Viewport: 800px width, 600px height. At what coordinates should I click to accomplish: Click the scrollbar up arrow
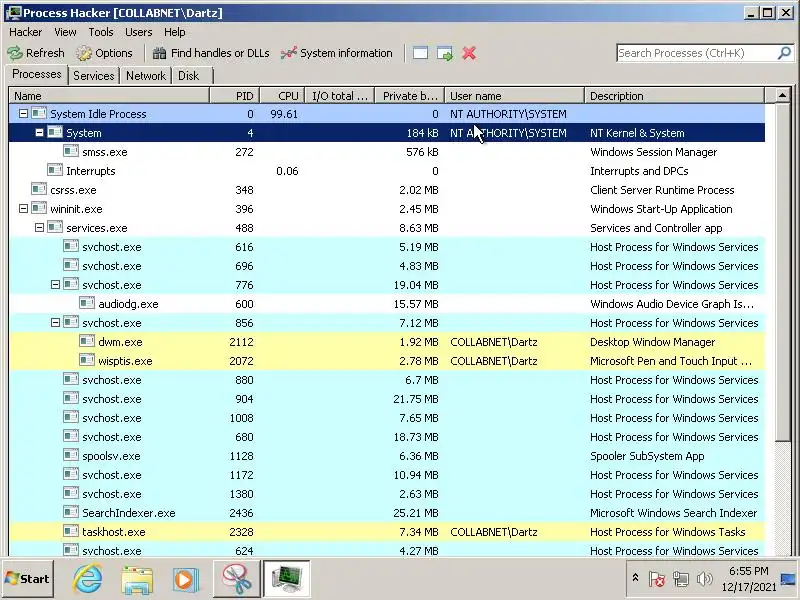(782, 95)
